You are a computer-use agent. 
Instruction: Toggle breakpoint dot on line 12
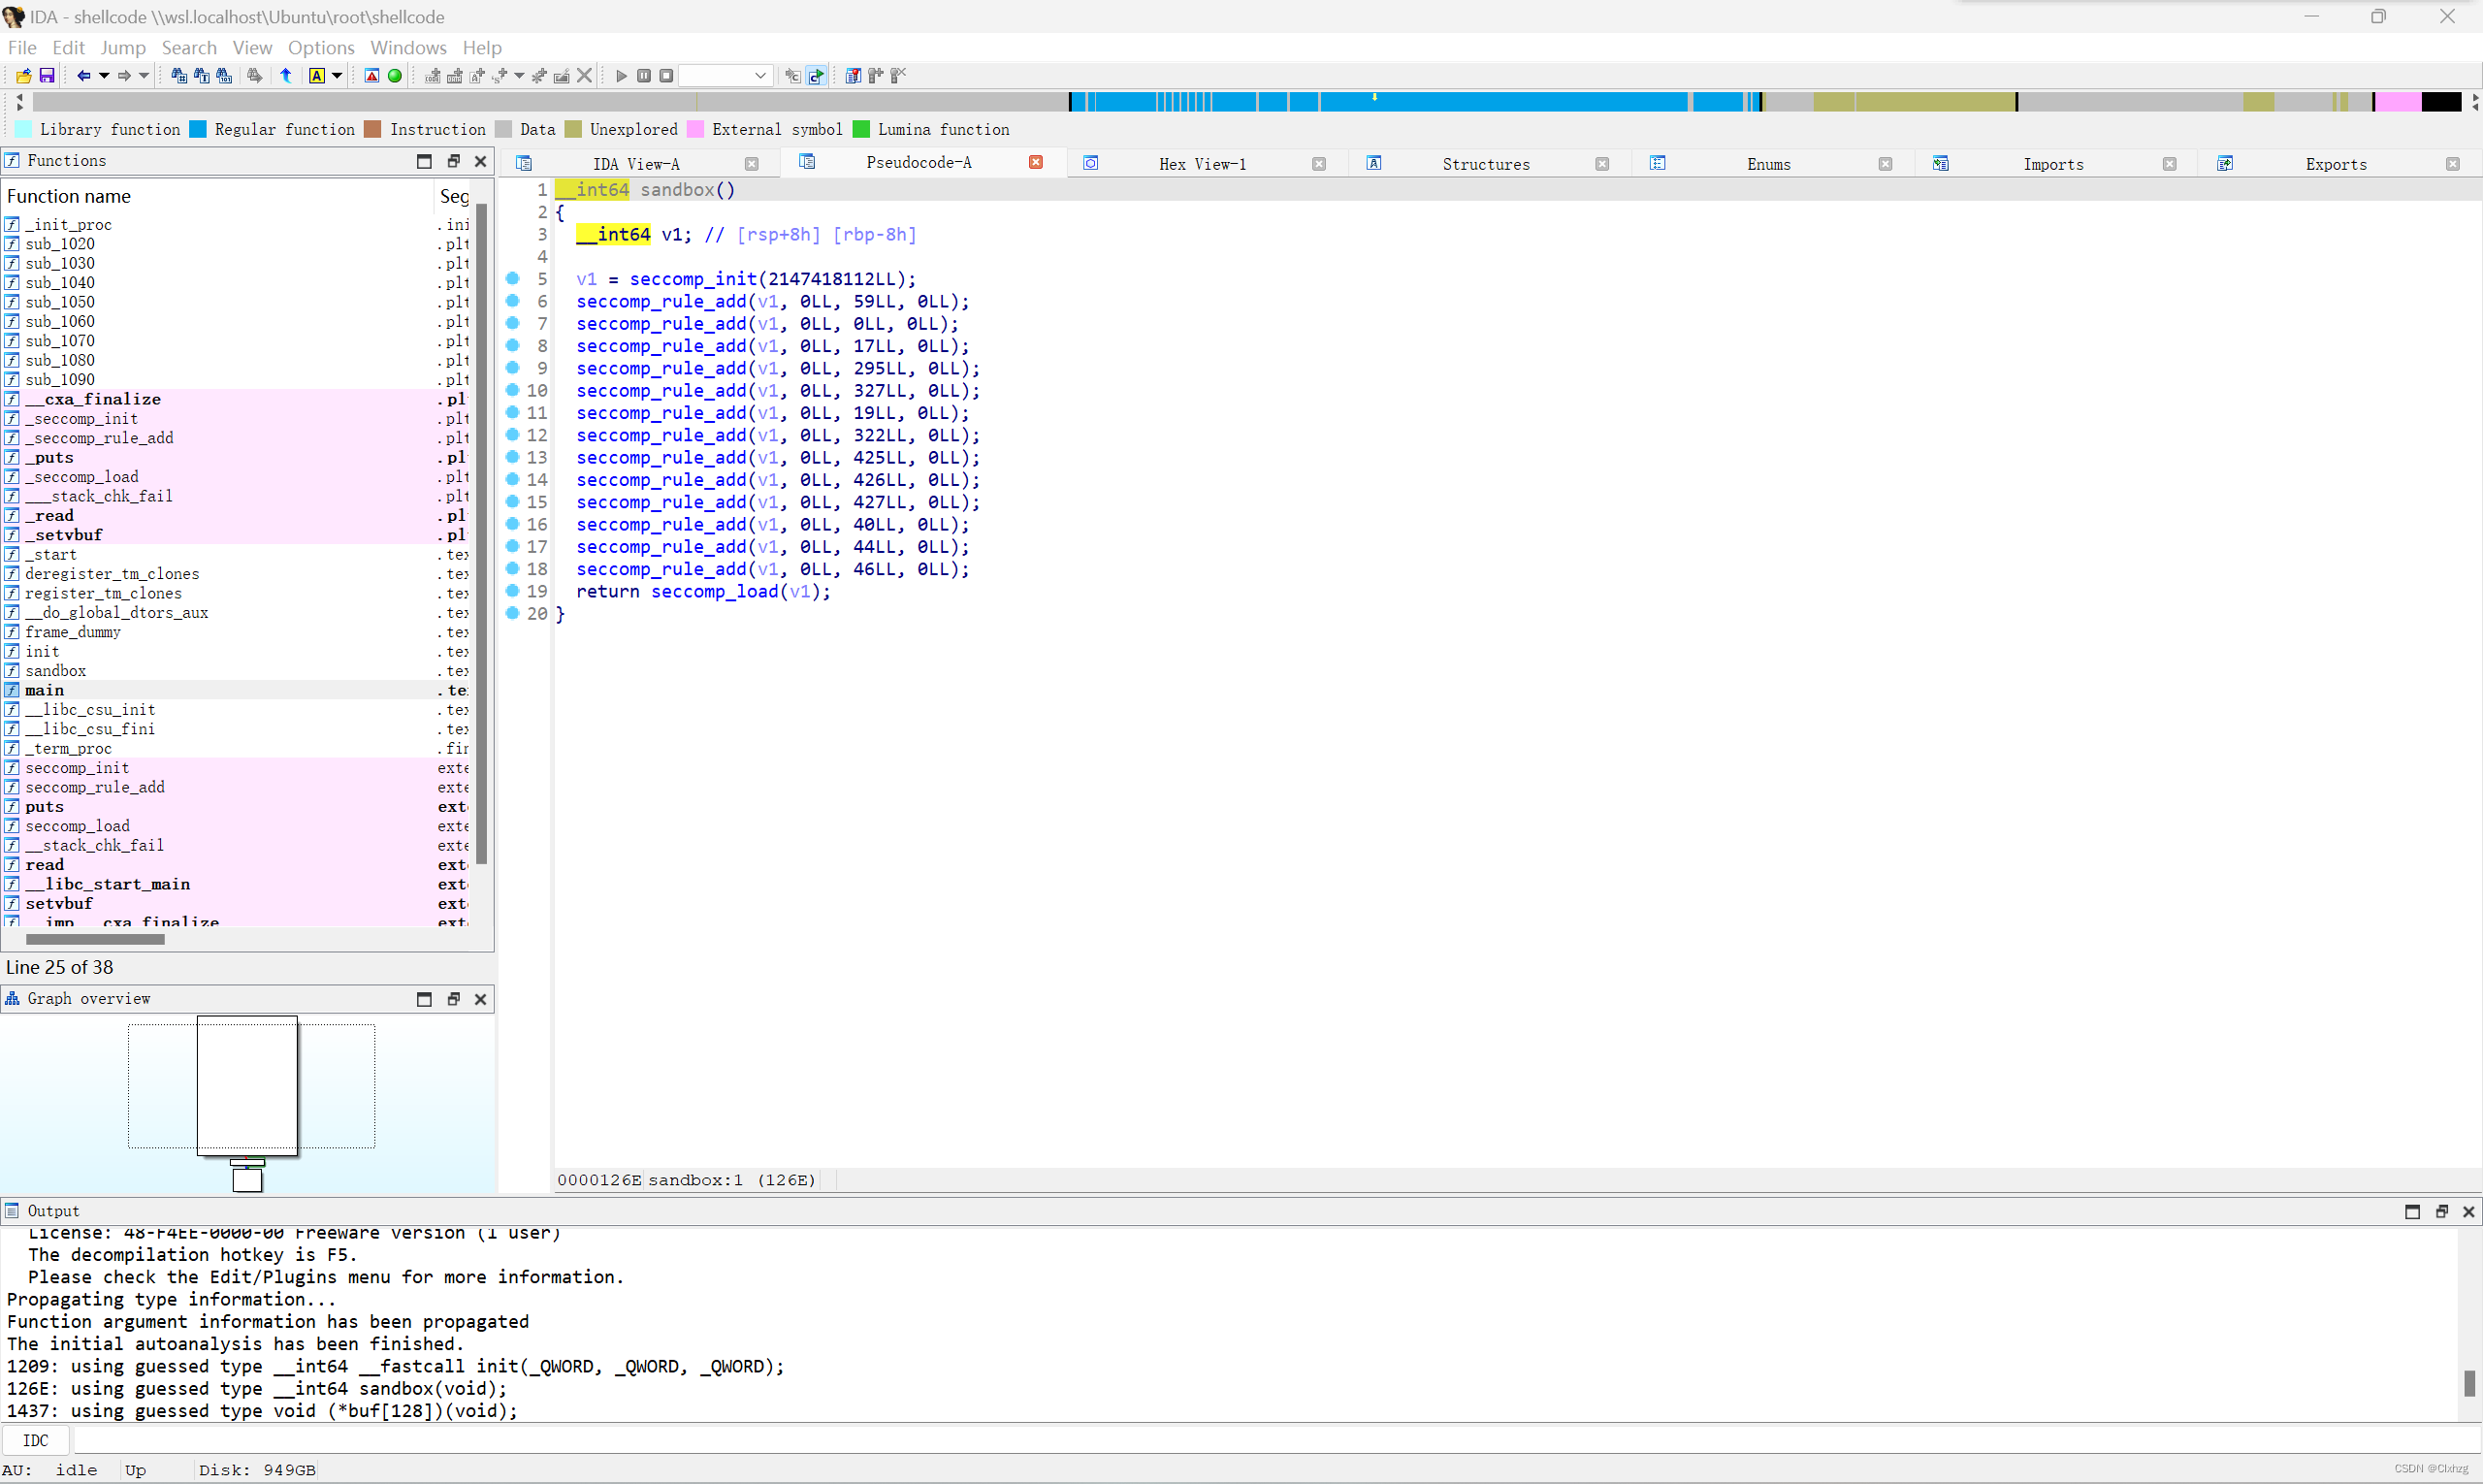click(513, 434)
